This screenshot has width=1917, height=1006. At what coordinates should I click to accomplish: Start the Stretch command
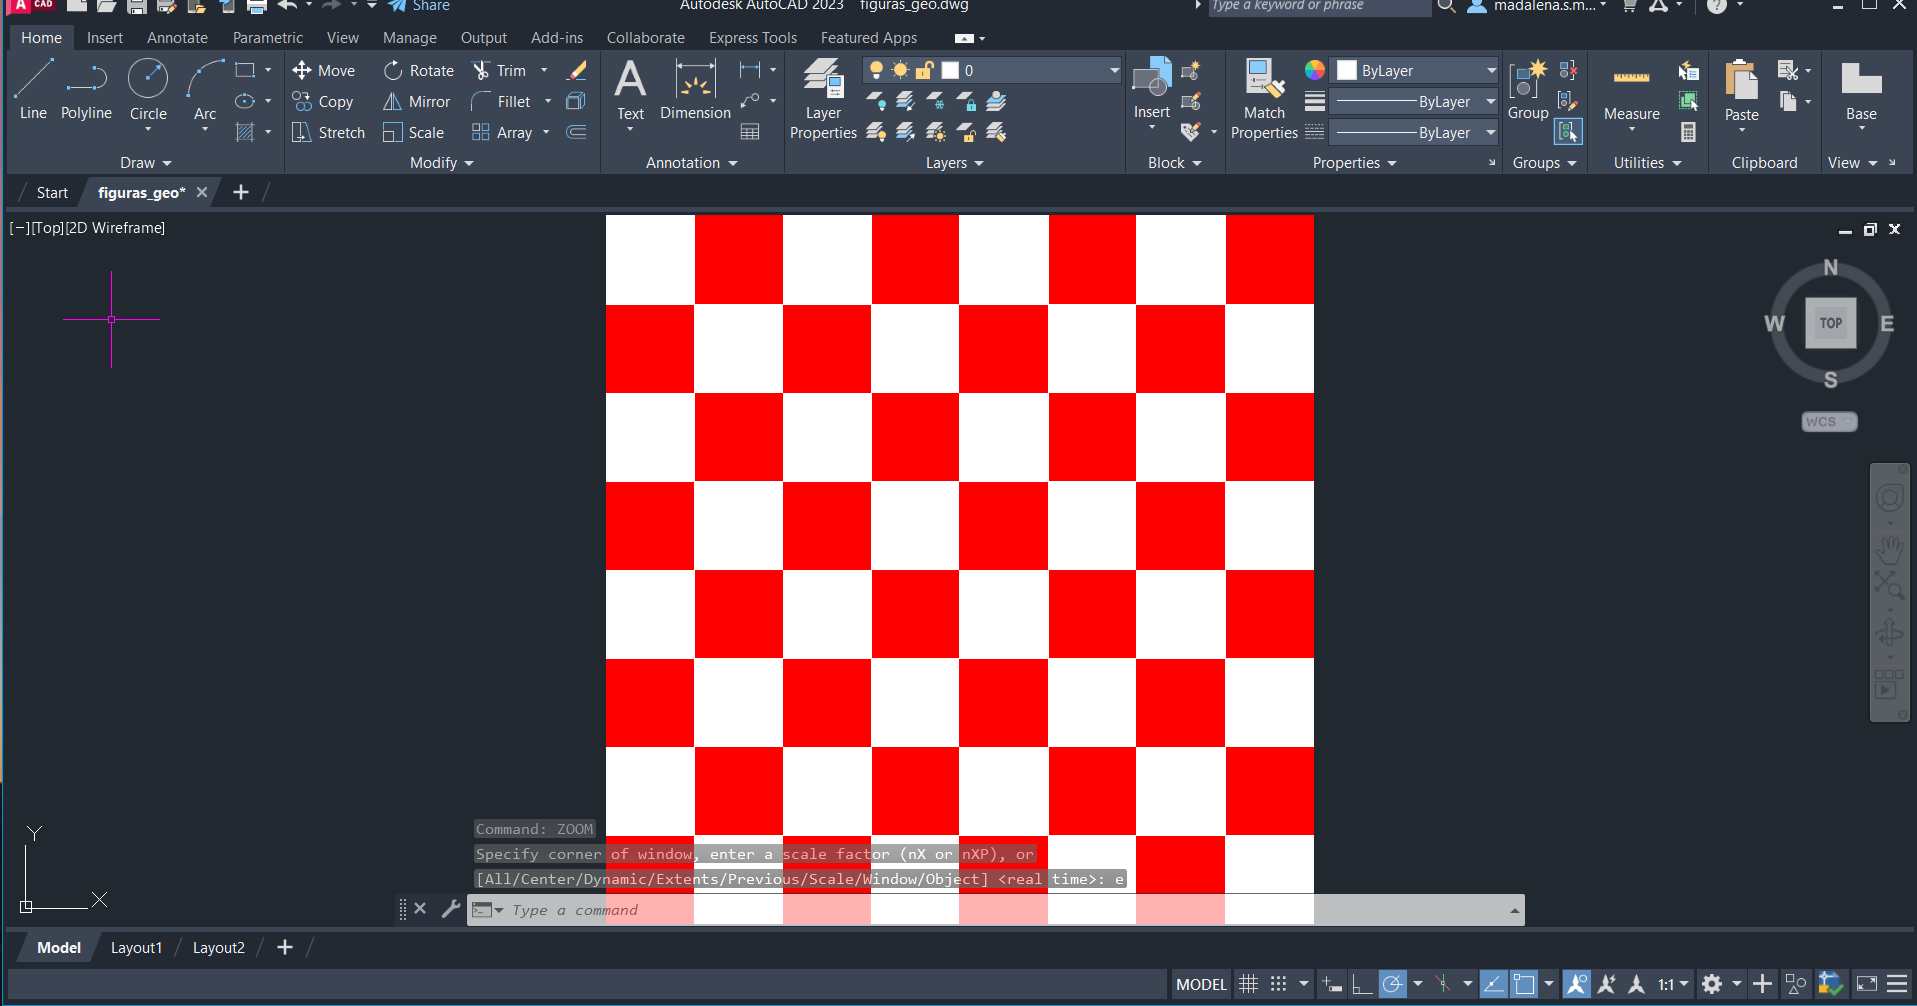(329, 133)
